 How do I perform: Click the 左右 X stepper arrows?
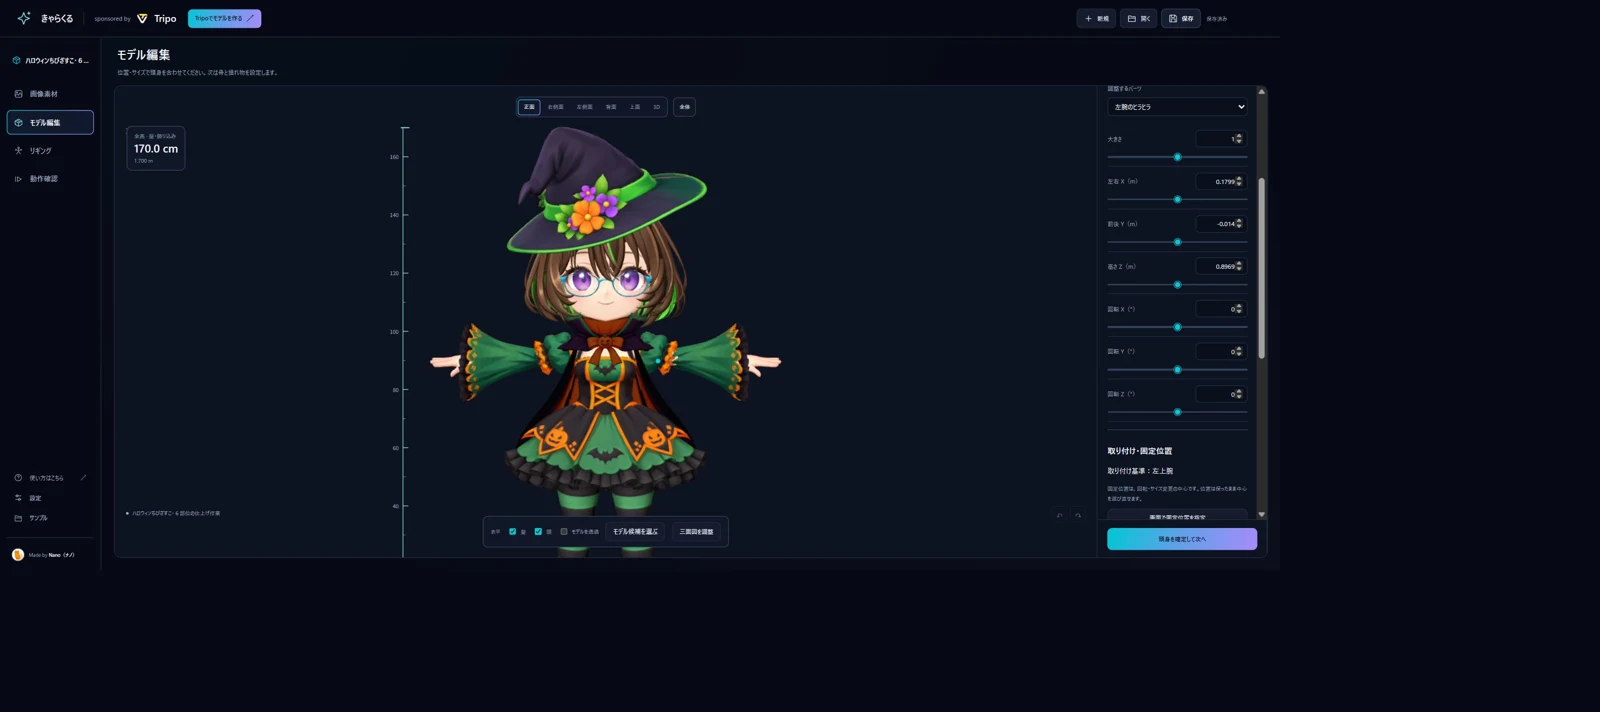pos(1239,181)
